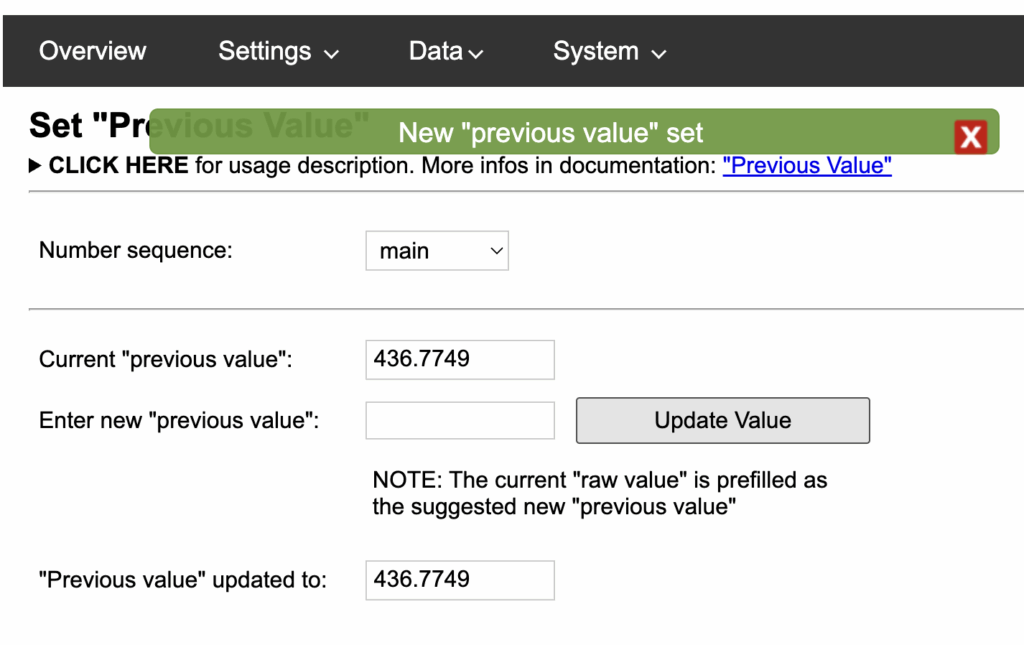Click the System menu chevron arrow
Screen dimensions: 1024x645
point(658,54)
